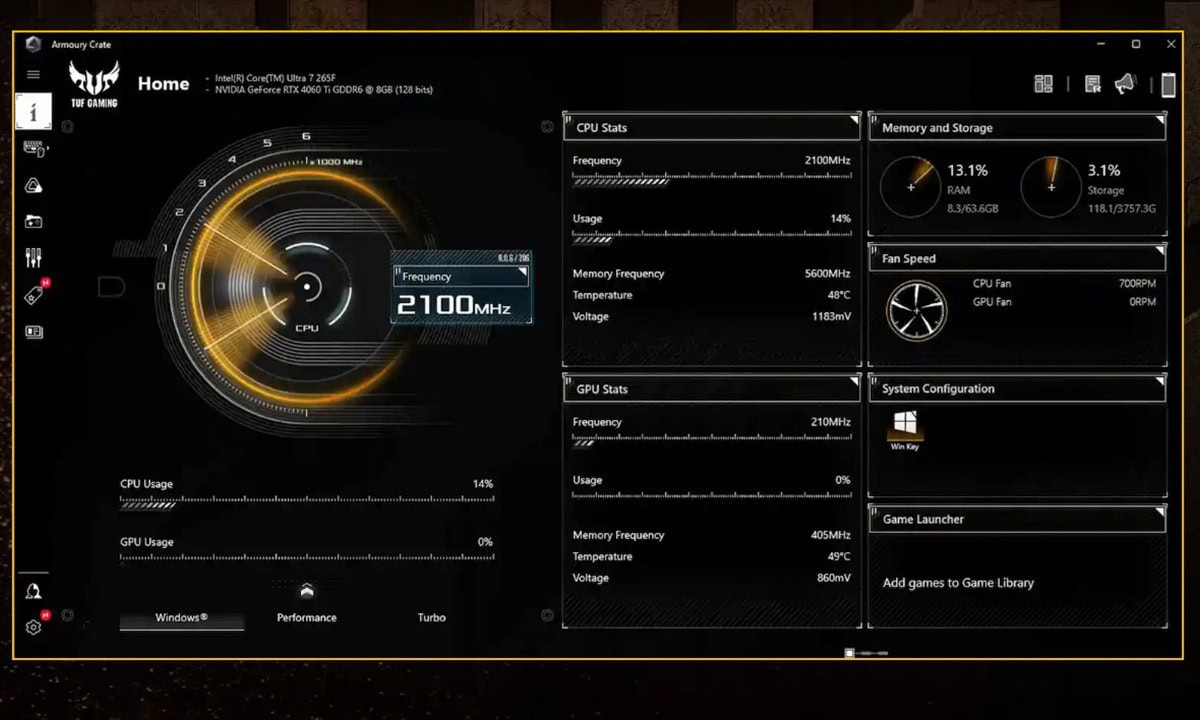Open Aura Sync triangle icon in sidebar
Screen dimensions: 1200x720
coord(34,186)
